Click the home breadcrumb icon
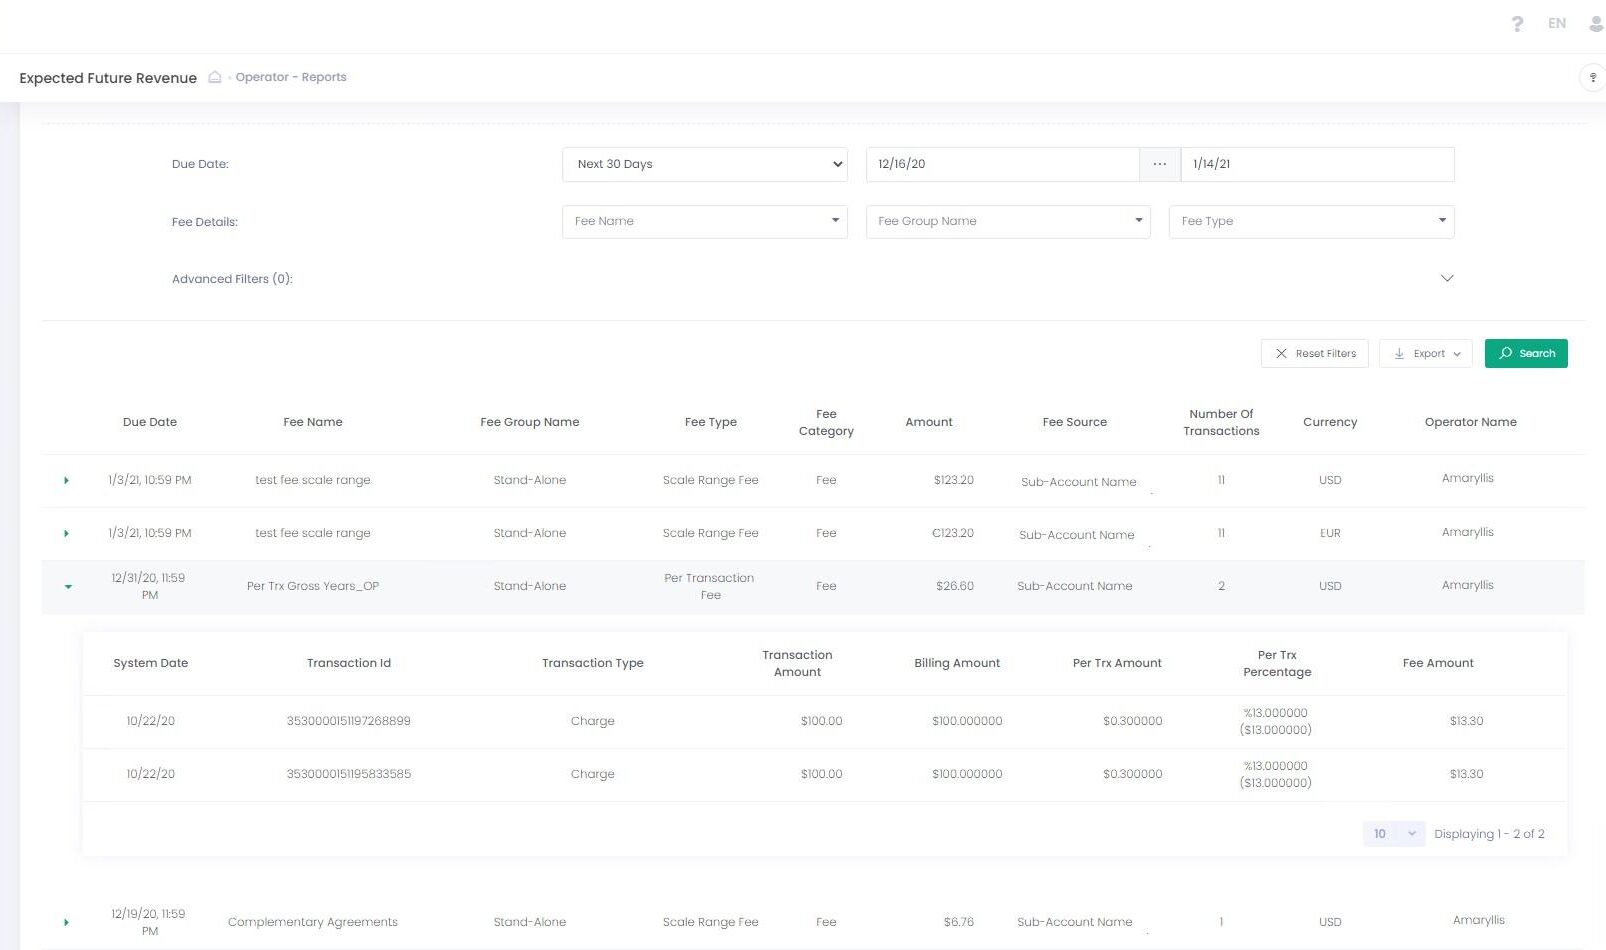The height and width of the screenshot is (950, 1606). (x=214, y=77)
